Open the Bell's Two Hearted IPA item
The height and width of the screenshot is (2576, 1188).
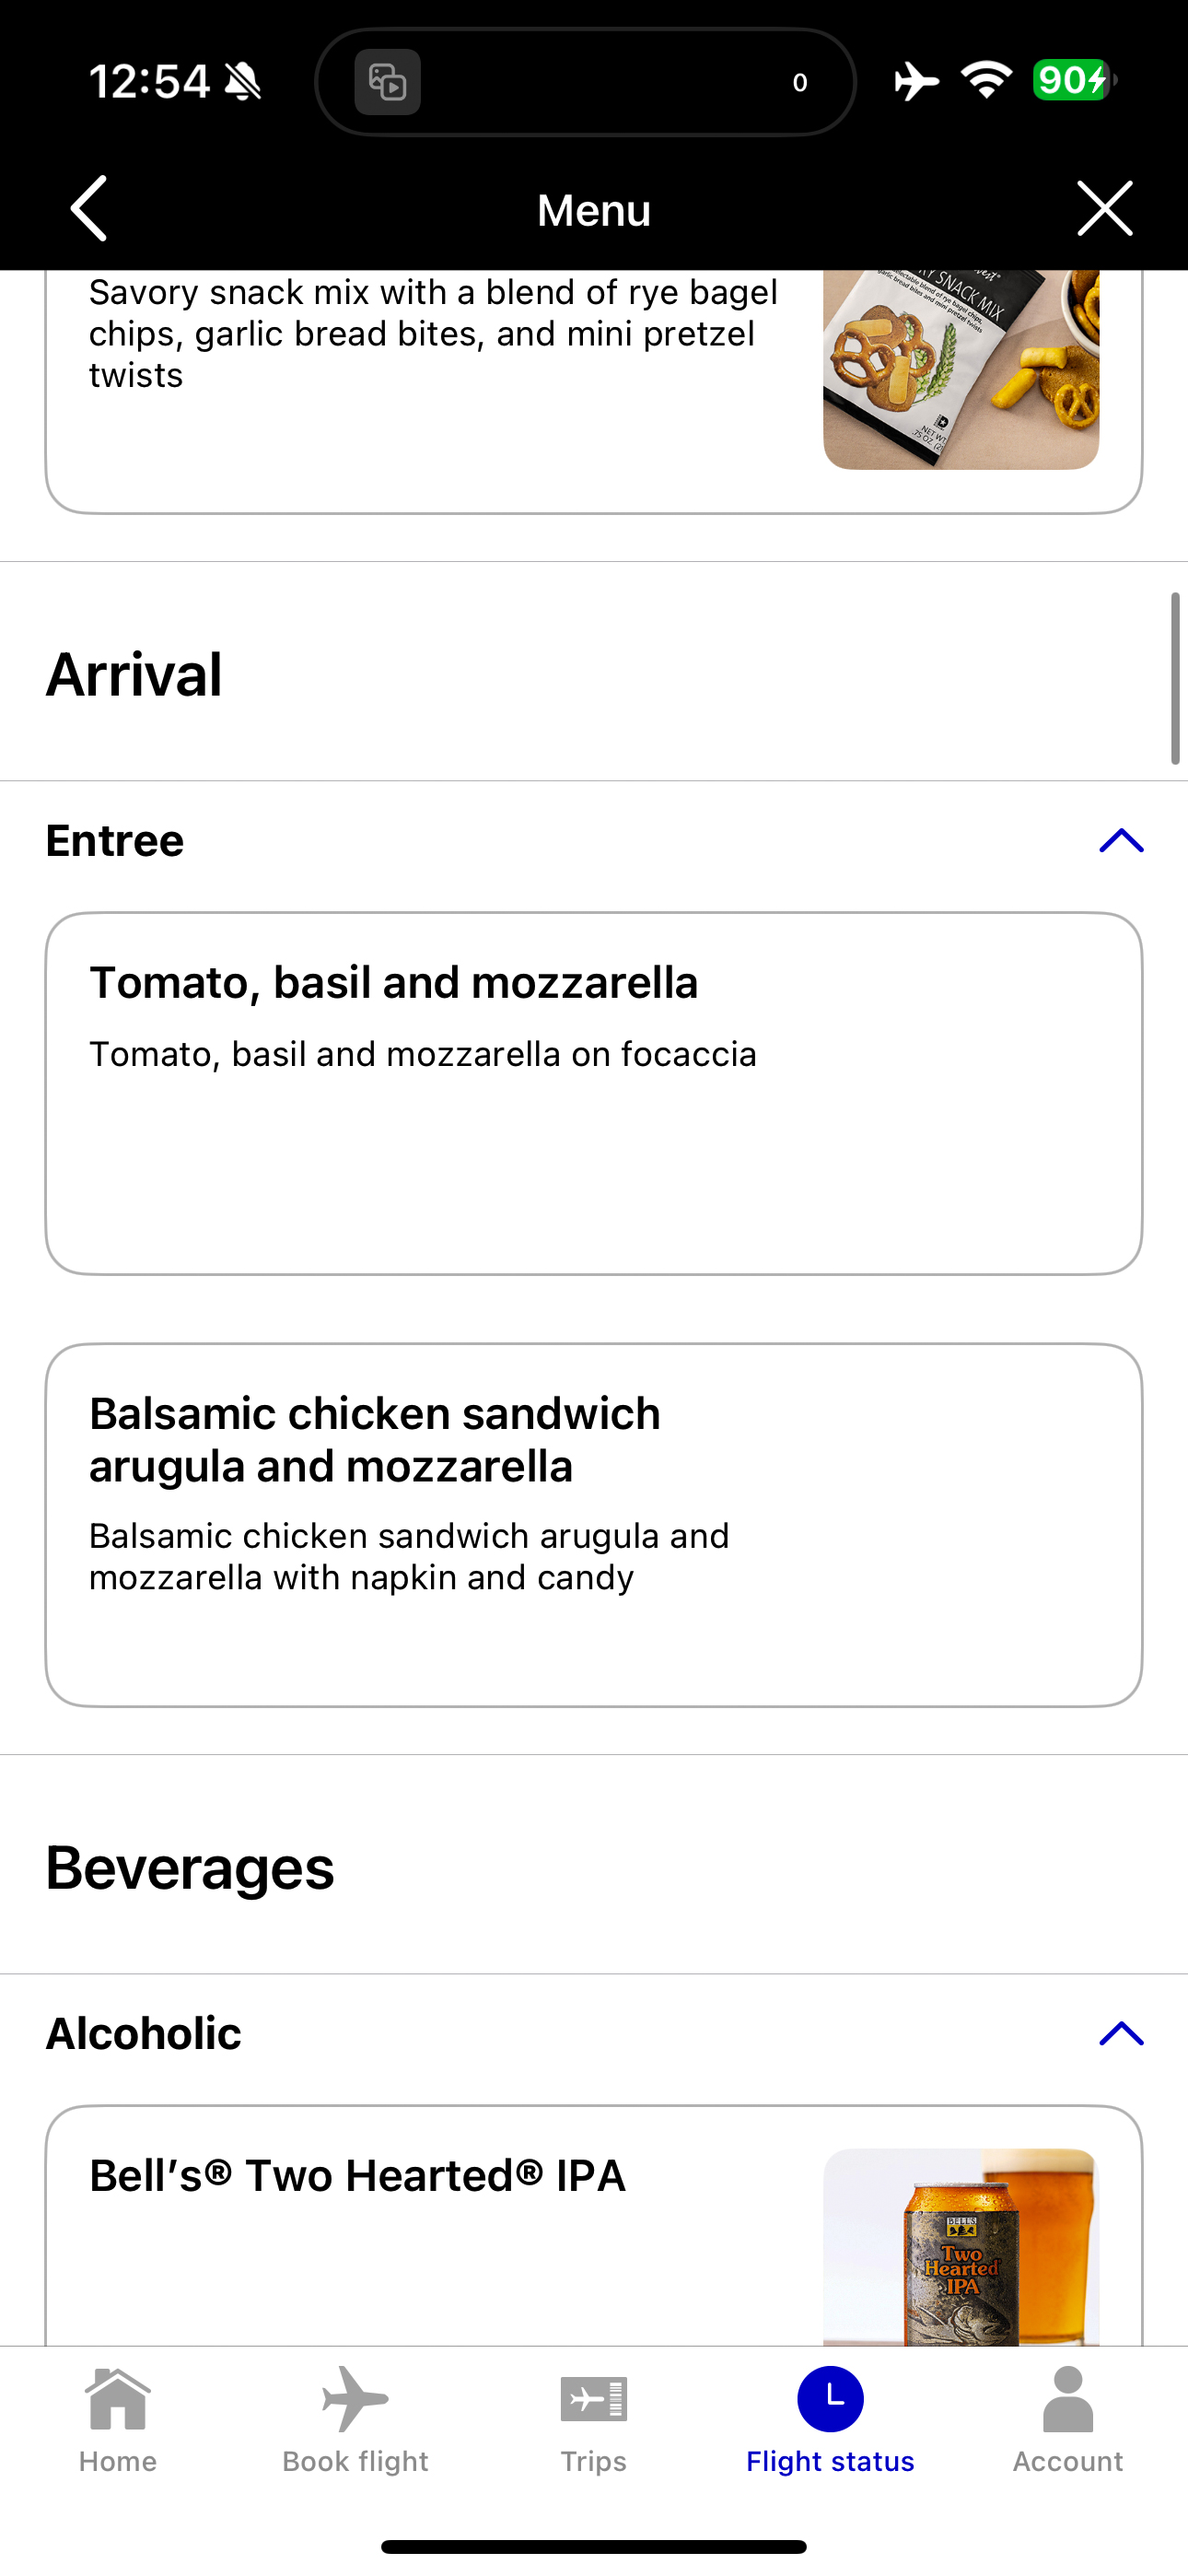pos(594,2226)
